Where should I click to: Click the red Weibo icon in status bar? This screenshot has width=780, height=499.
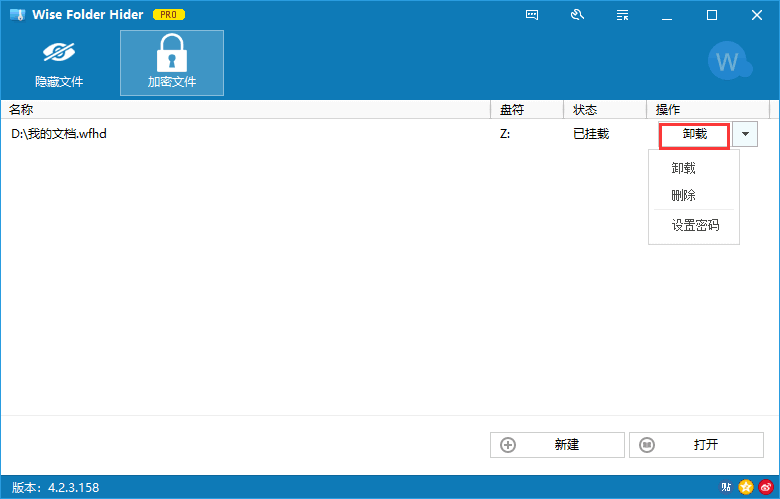coord(766,487)
